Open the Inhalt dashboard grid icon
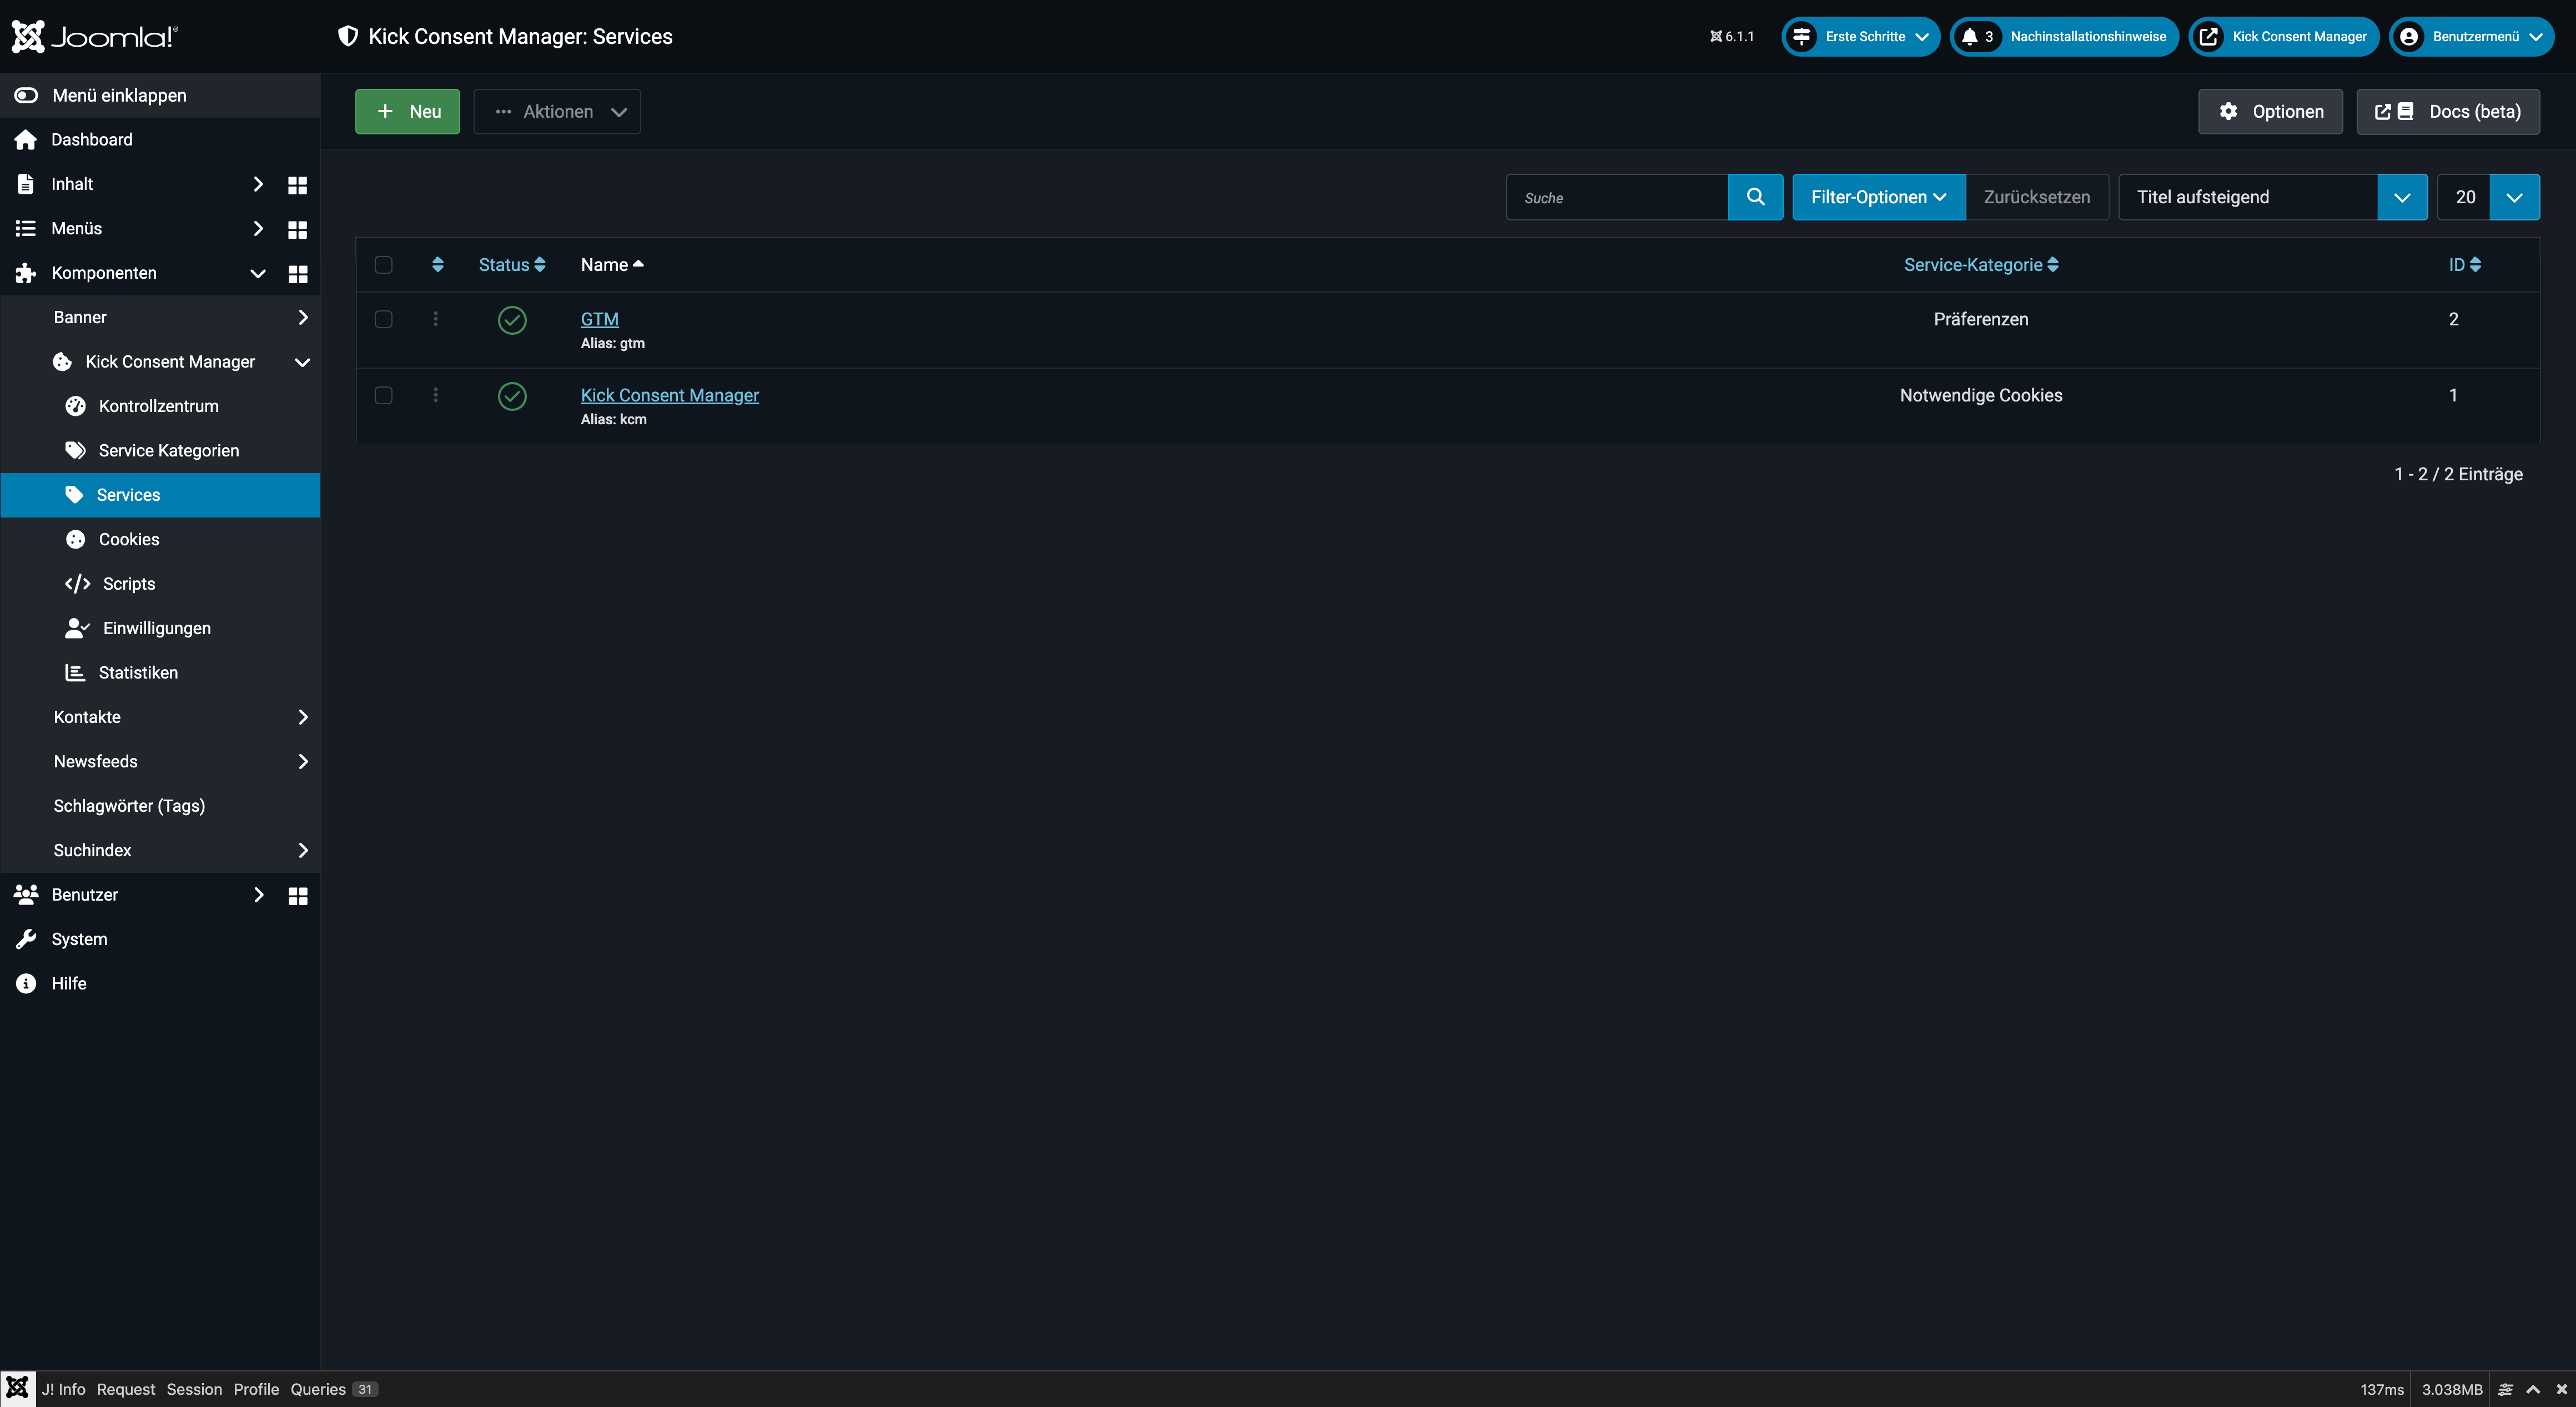Image resolution: width=2576 pixels, height=1407 pixels. point(297,185)
